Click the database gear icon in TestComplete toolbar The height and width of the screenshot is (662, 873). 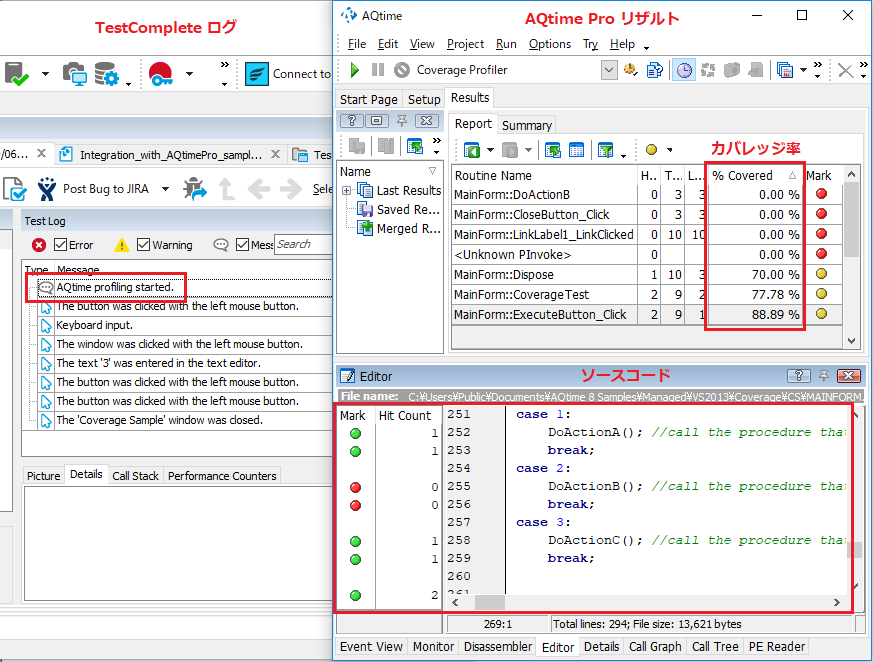click(x=107, y=74)
